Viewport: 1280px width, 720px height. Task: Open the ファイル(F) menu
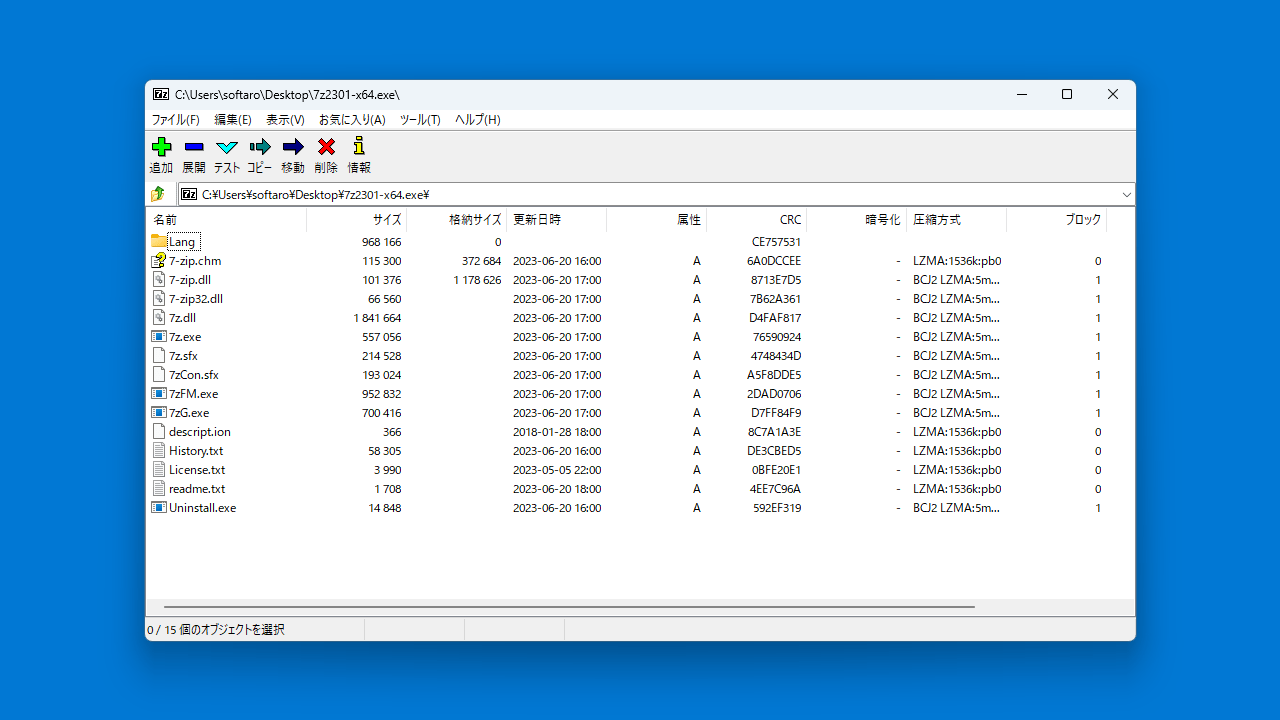pos(175,119)
